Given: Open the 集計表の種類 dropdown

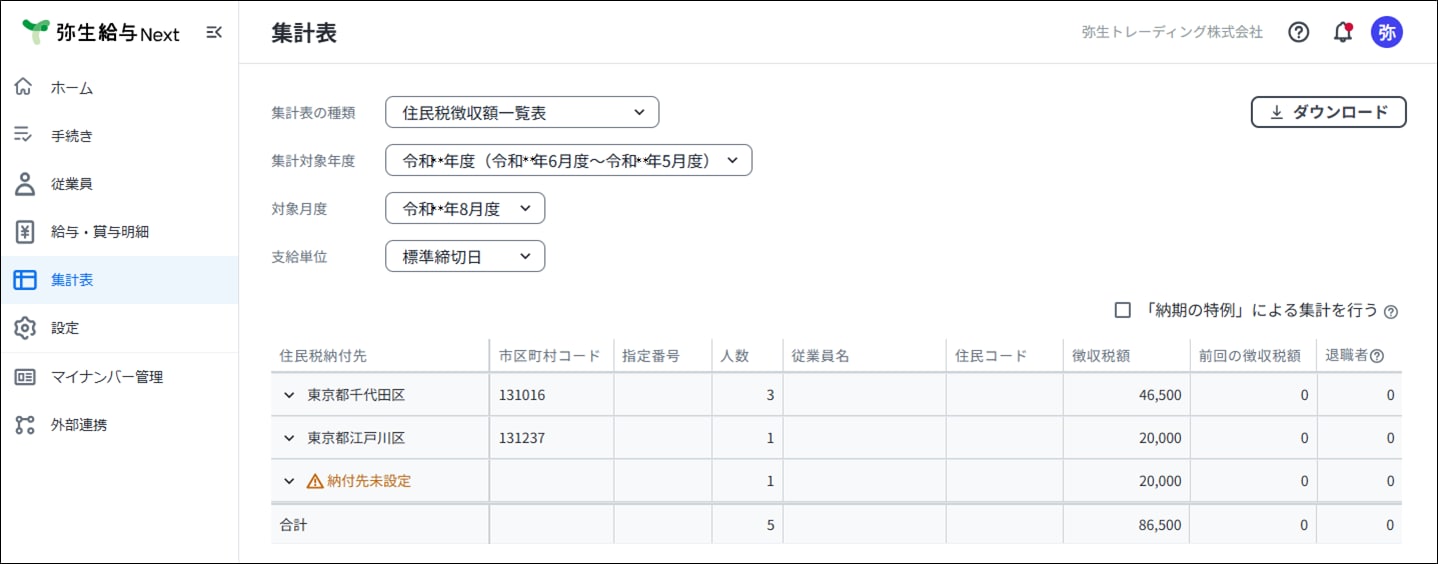Looking at the screenshot, I should pyautogui.click(x=522, y=113).
